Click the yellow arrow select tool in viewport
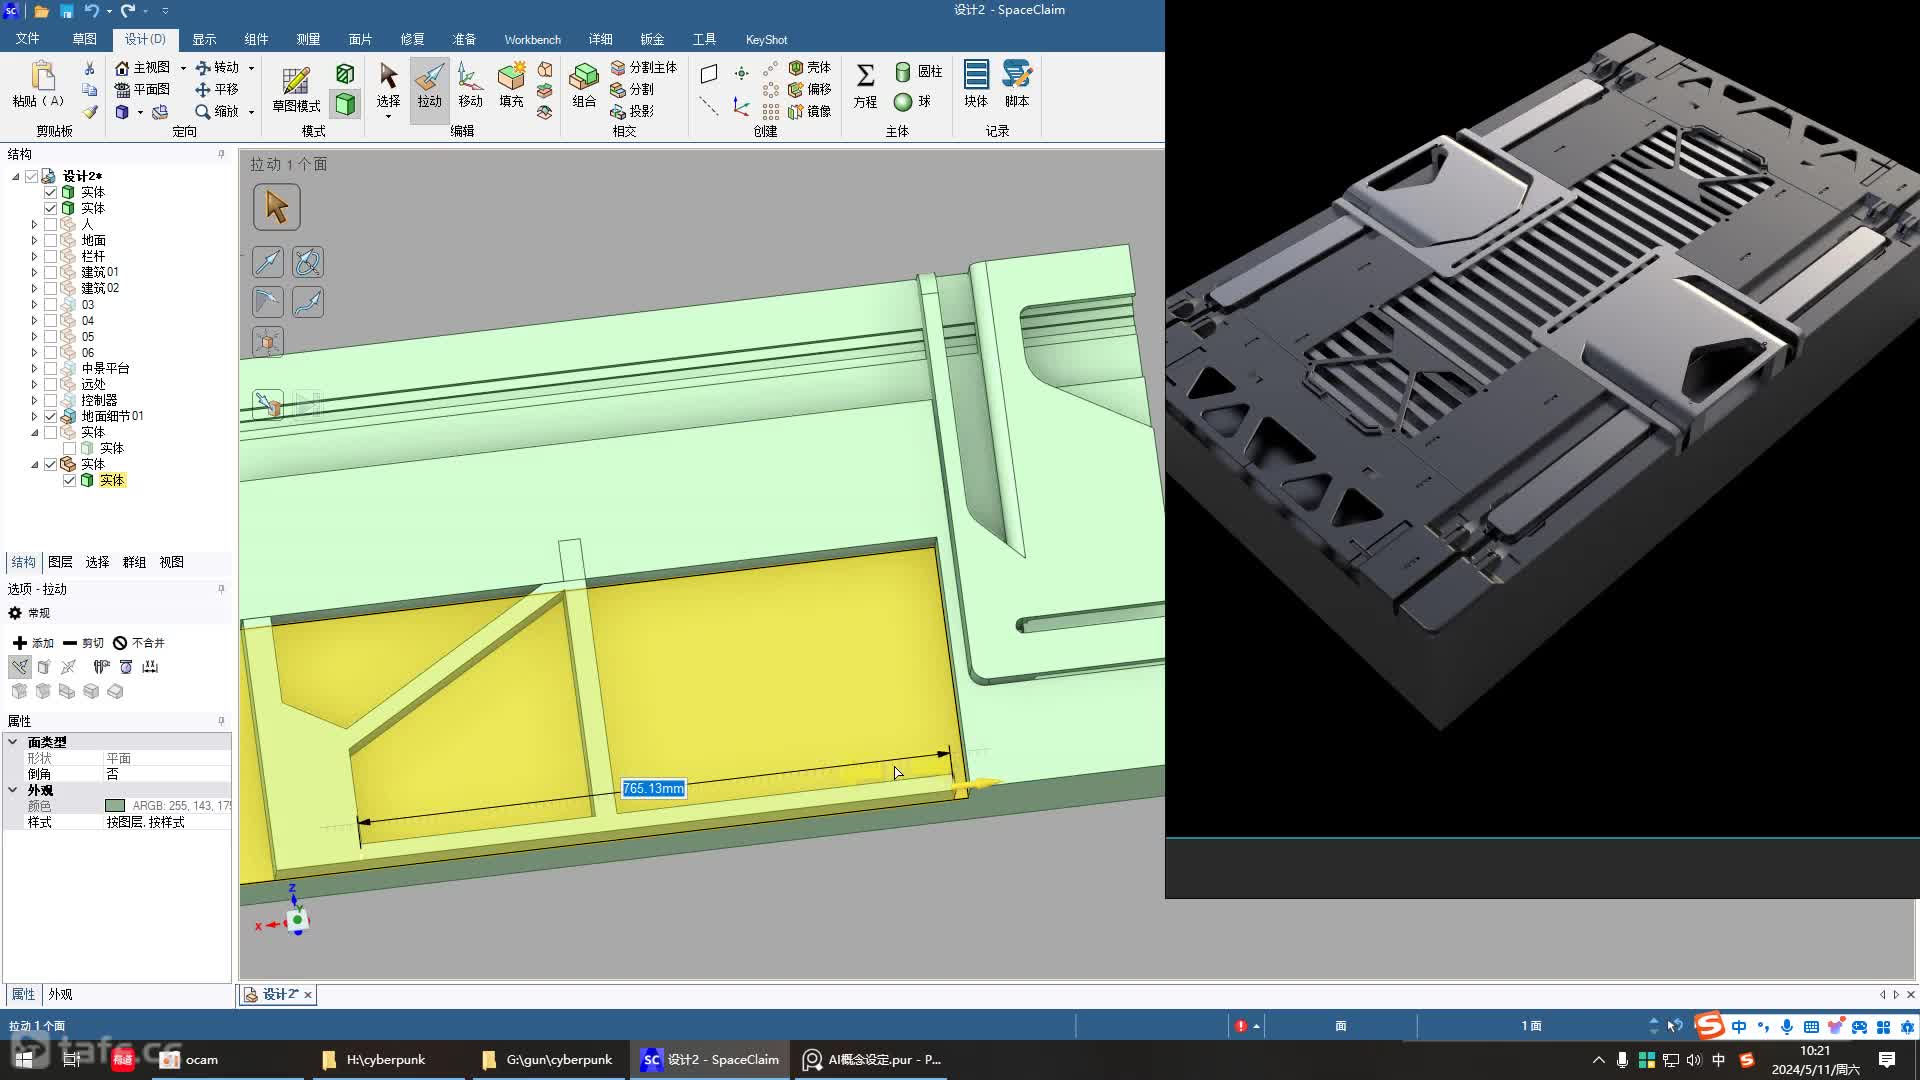Screen dimensions: 1920x1080 (x=277, y=207)
